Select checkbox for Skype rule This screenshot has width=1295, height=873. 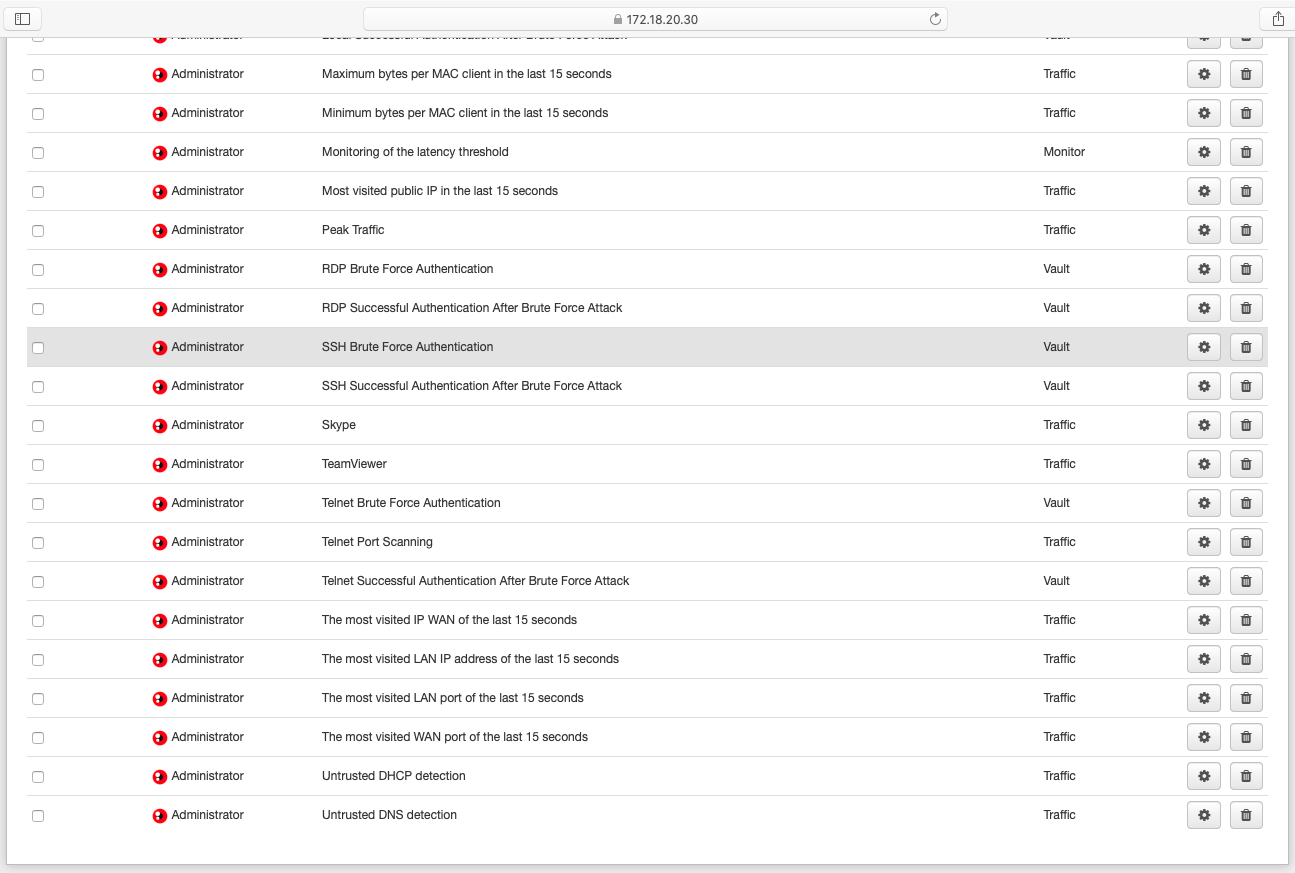point(38,426)
